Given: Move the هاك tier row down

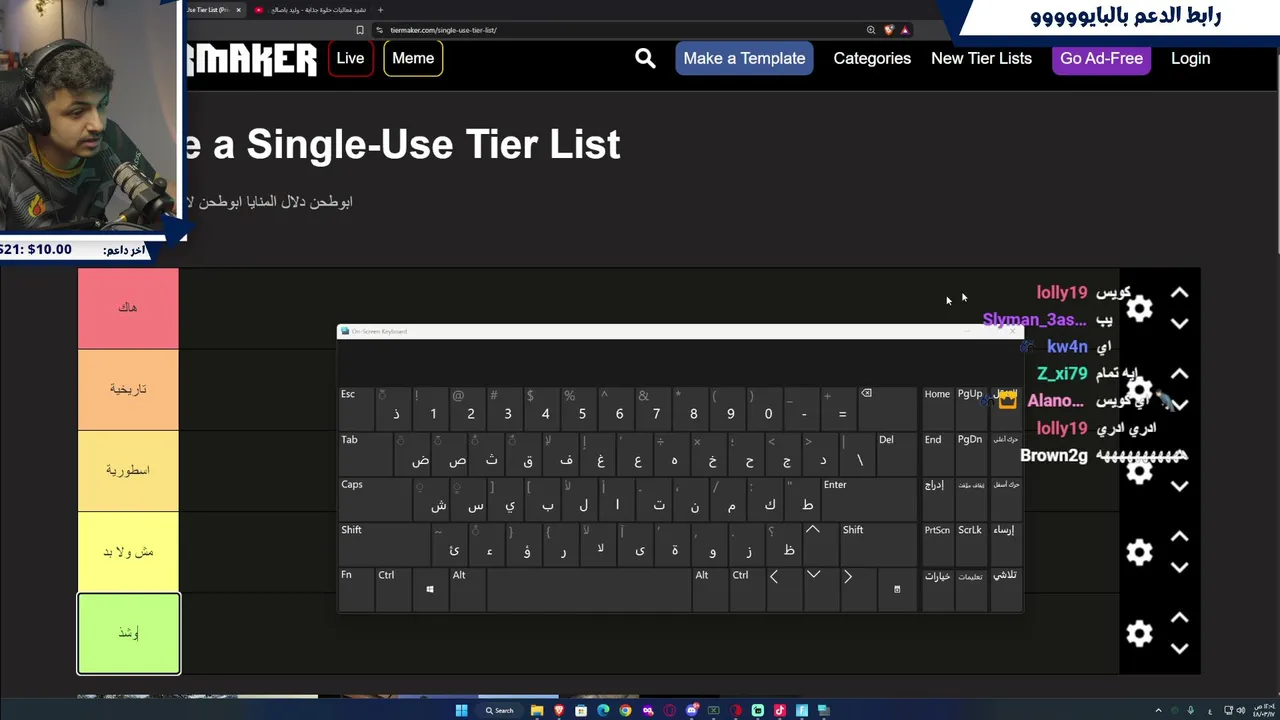Looking at the screenshot, I should click(x=1180, y=324).
